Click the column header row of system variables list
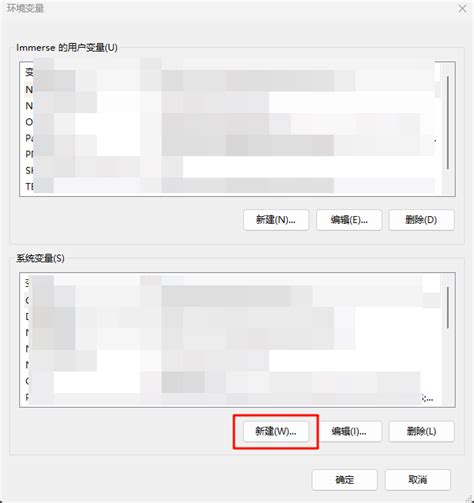474x503 pixels. coord(230,283)
